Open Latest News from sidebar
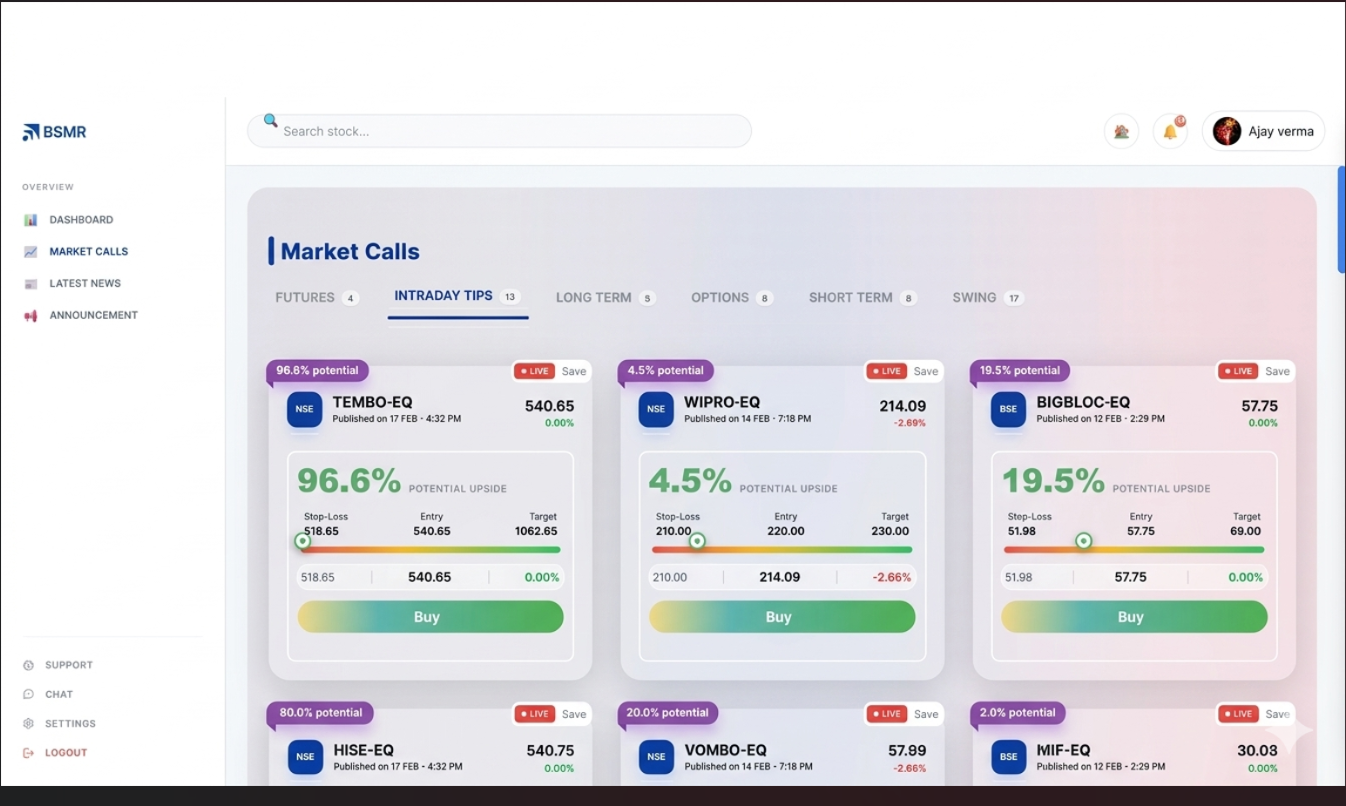The image size is (1346, 806). 85,283
